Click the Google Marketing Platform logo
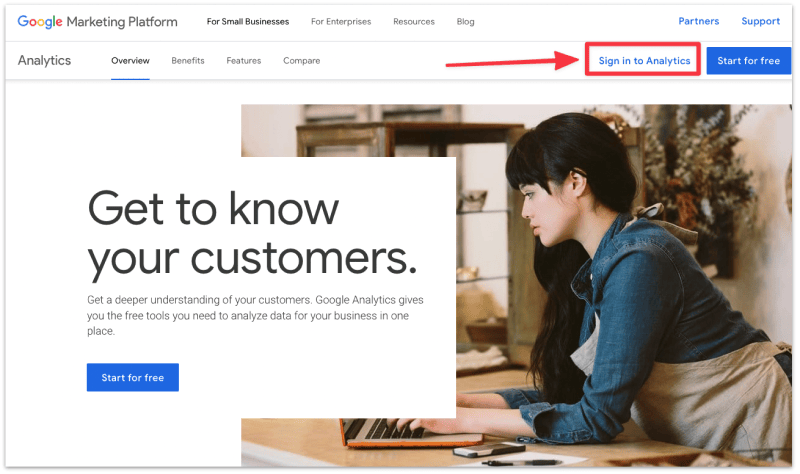This screenshot has width=800, height=474. pyautogui.click(x=97, y=21)
